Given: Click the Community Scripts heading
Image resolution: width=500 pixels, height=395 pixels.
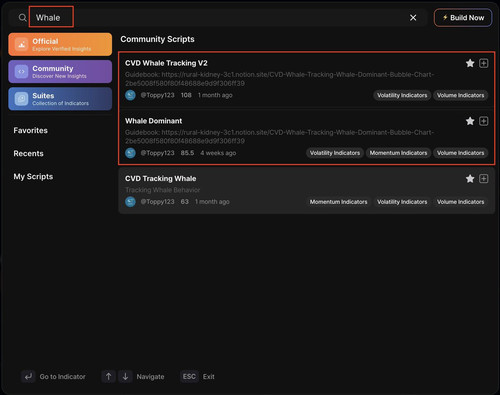Looking at the screenshot, I should (x=157, y=39).
